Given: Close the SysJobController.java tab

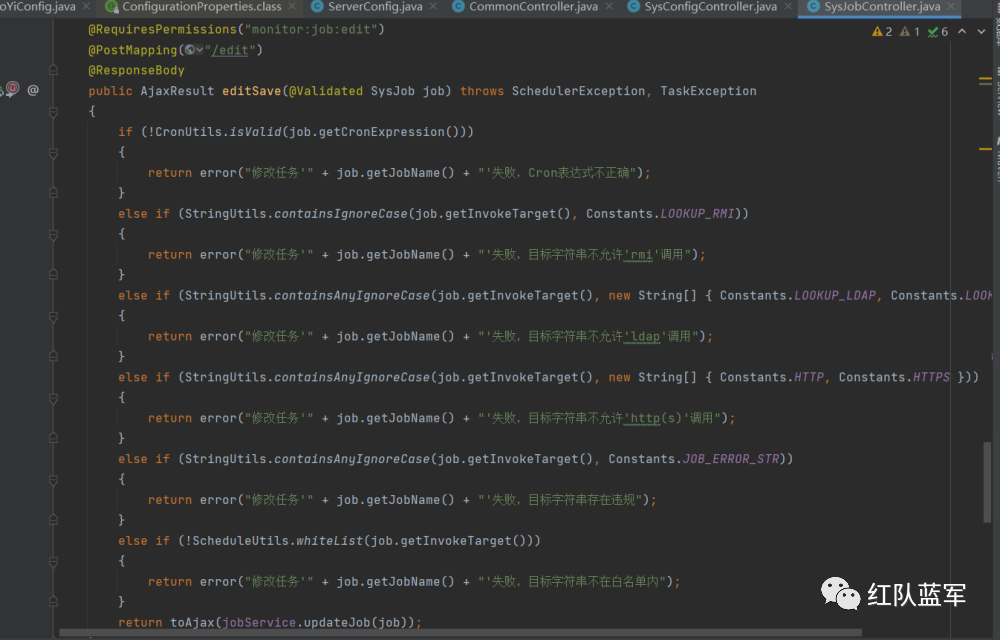Looking at the screenshot, I should pyautogui.click(x=951, y=7).
